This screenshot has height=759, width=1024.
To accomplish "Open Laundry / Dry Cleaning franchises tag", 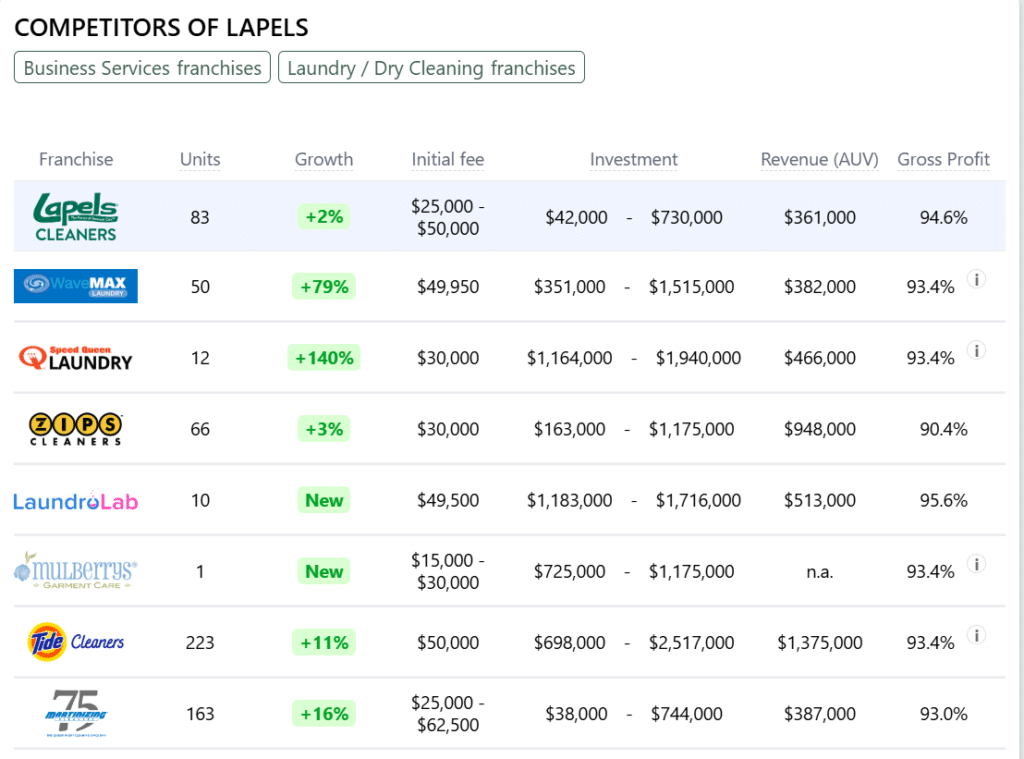I will (431, 67).
